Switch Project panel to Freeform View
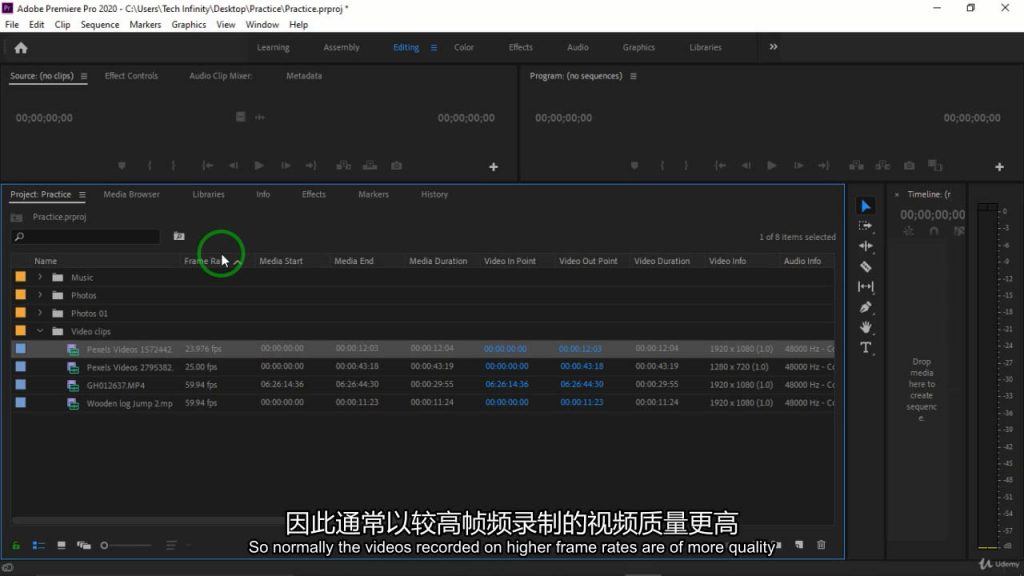 pos(84,545)
